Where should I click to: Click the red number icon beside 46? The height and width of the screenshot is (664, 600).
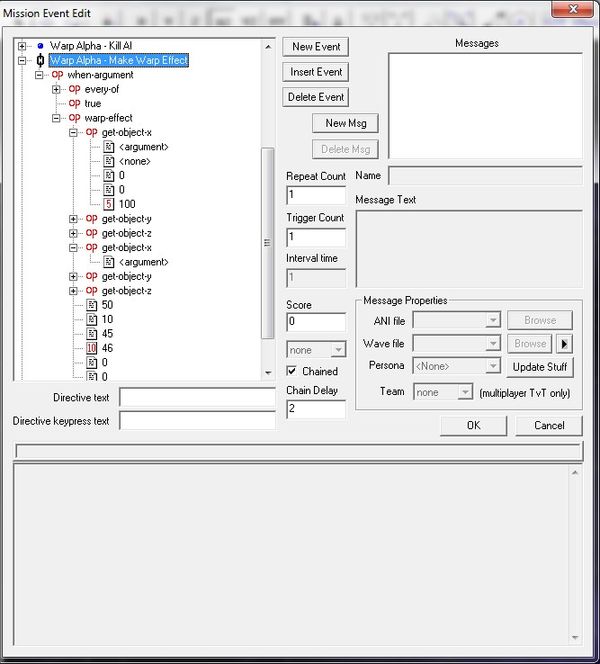[x=92, y=348]
